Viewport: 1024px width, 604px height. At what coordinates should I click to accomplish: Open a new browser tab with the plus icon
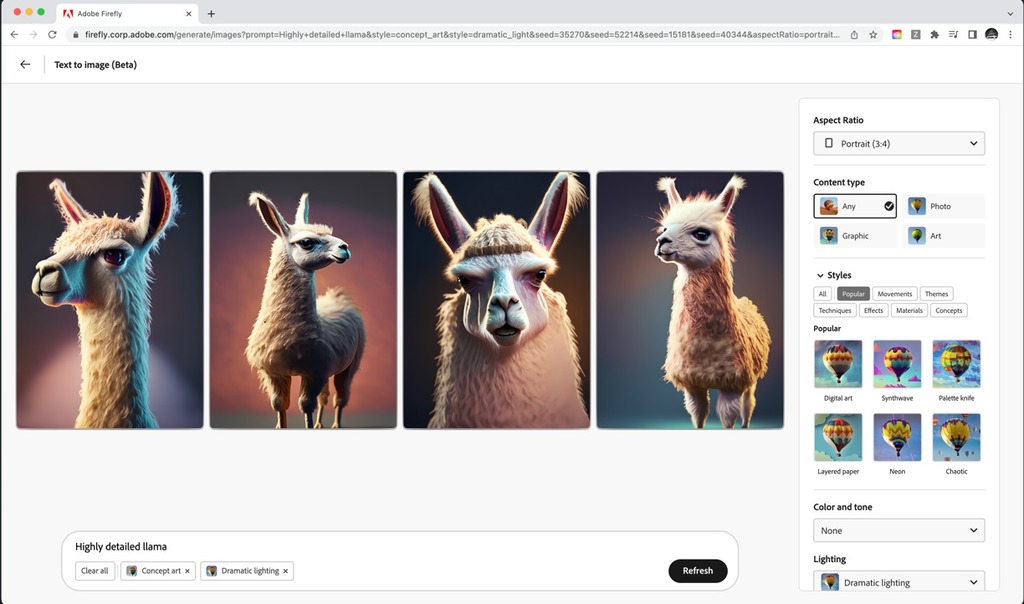click(211, 14)
